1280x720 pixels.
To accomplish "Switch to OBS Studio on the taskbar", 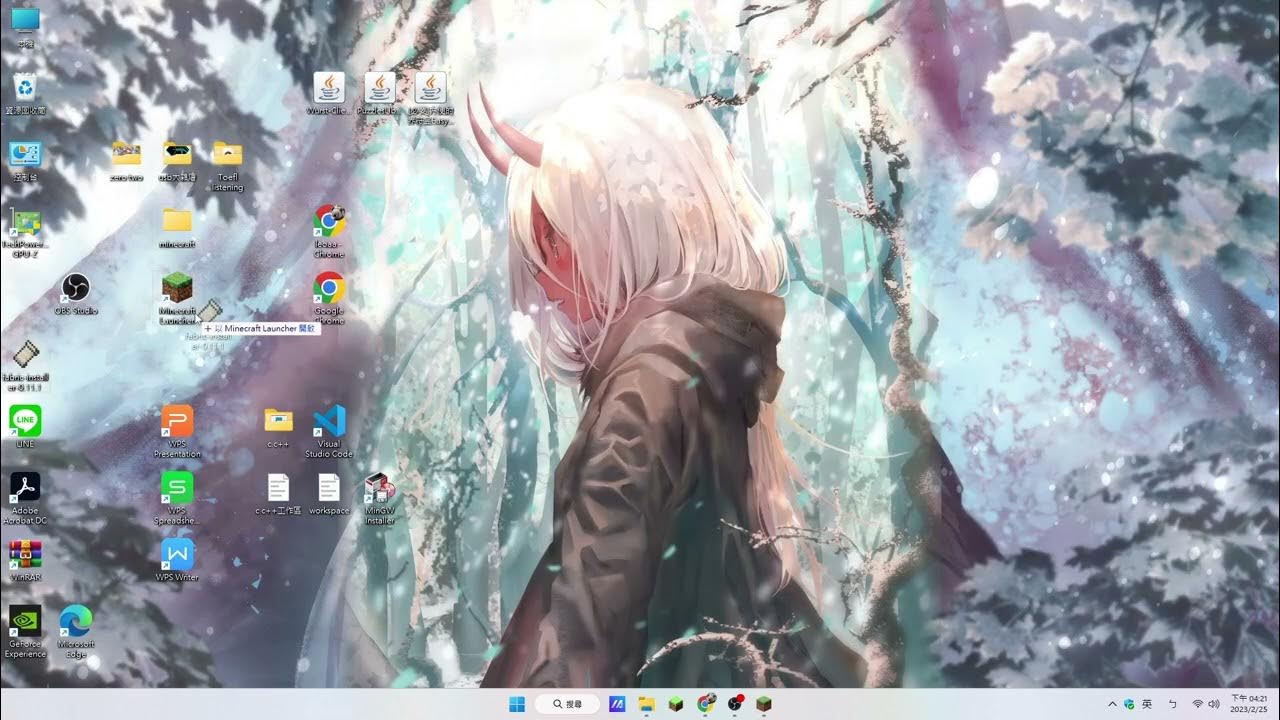I will (735, 704).
